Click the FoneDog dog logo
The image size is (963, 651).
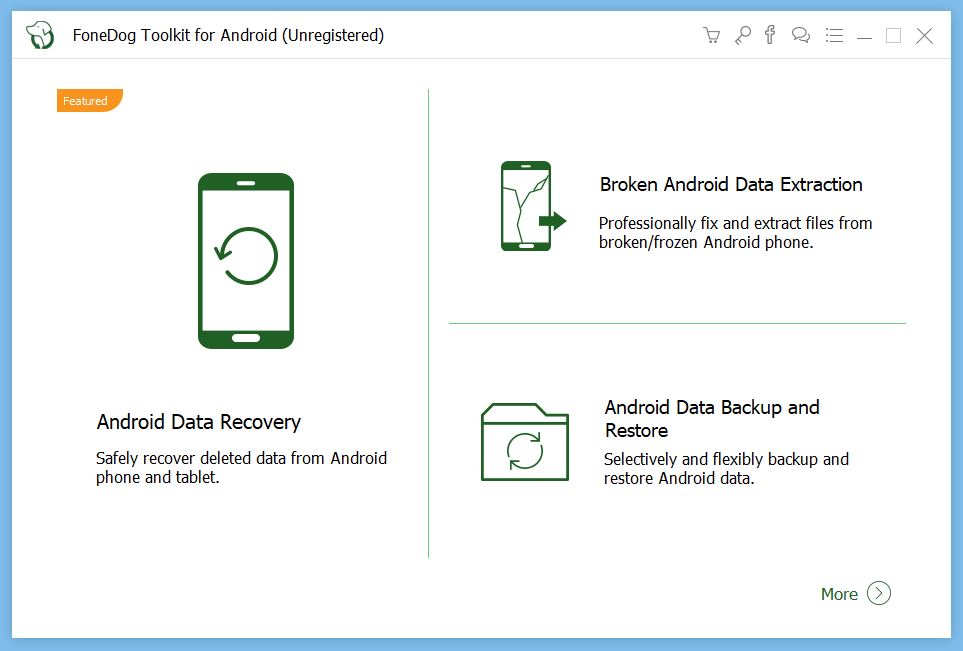click(x=40, y=36)
